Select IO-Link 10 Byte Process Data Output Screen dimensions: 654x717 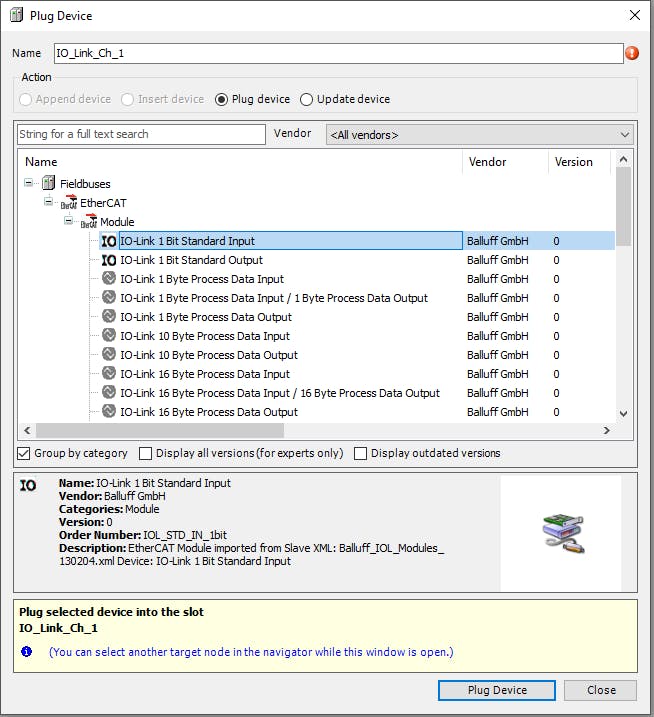click(357, 355)
